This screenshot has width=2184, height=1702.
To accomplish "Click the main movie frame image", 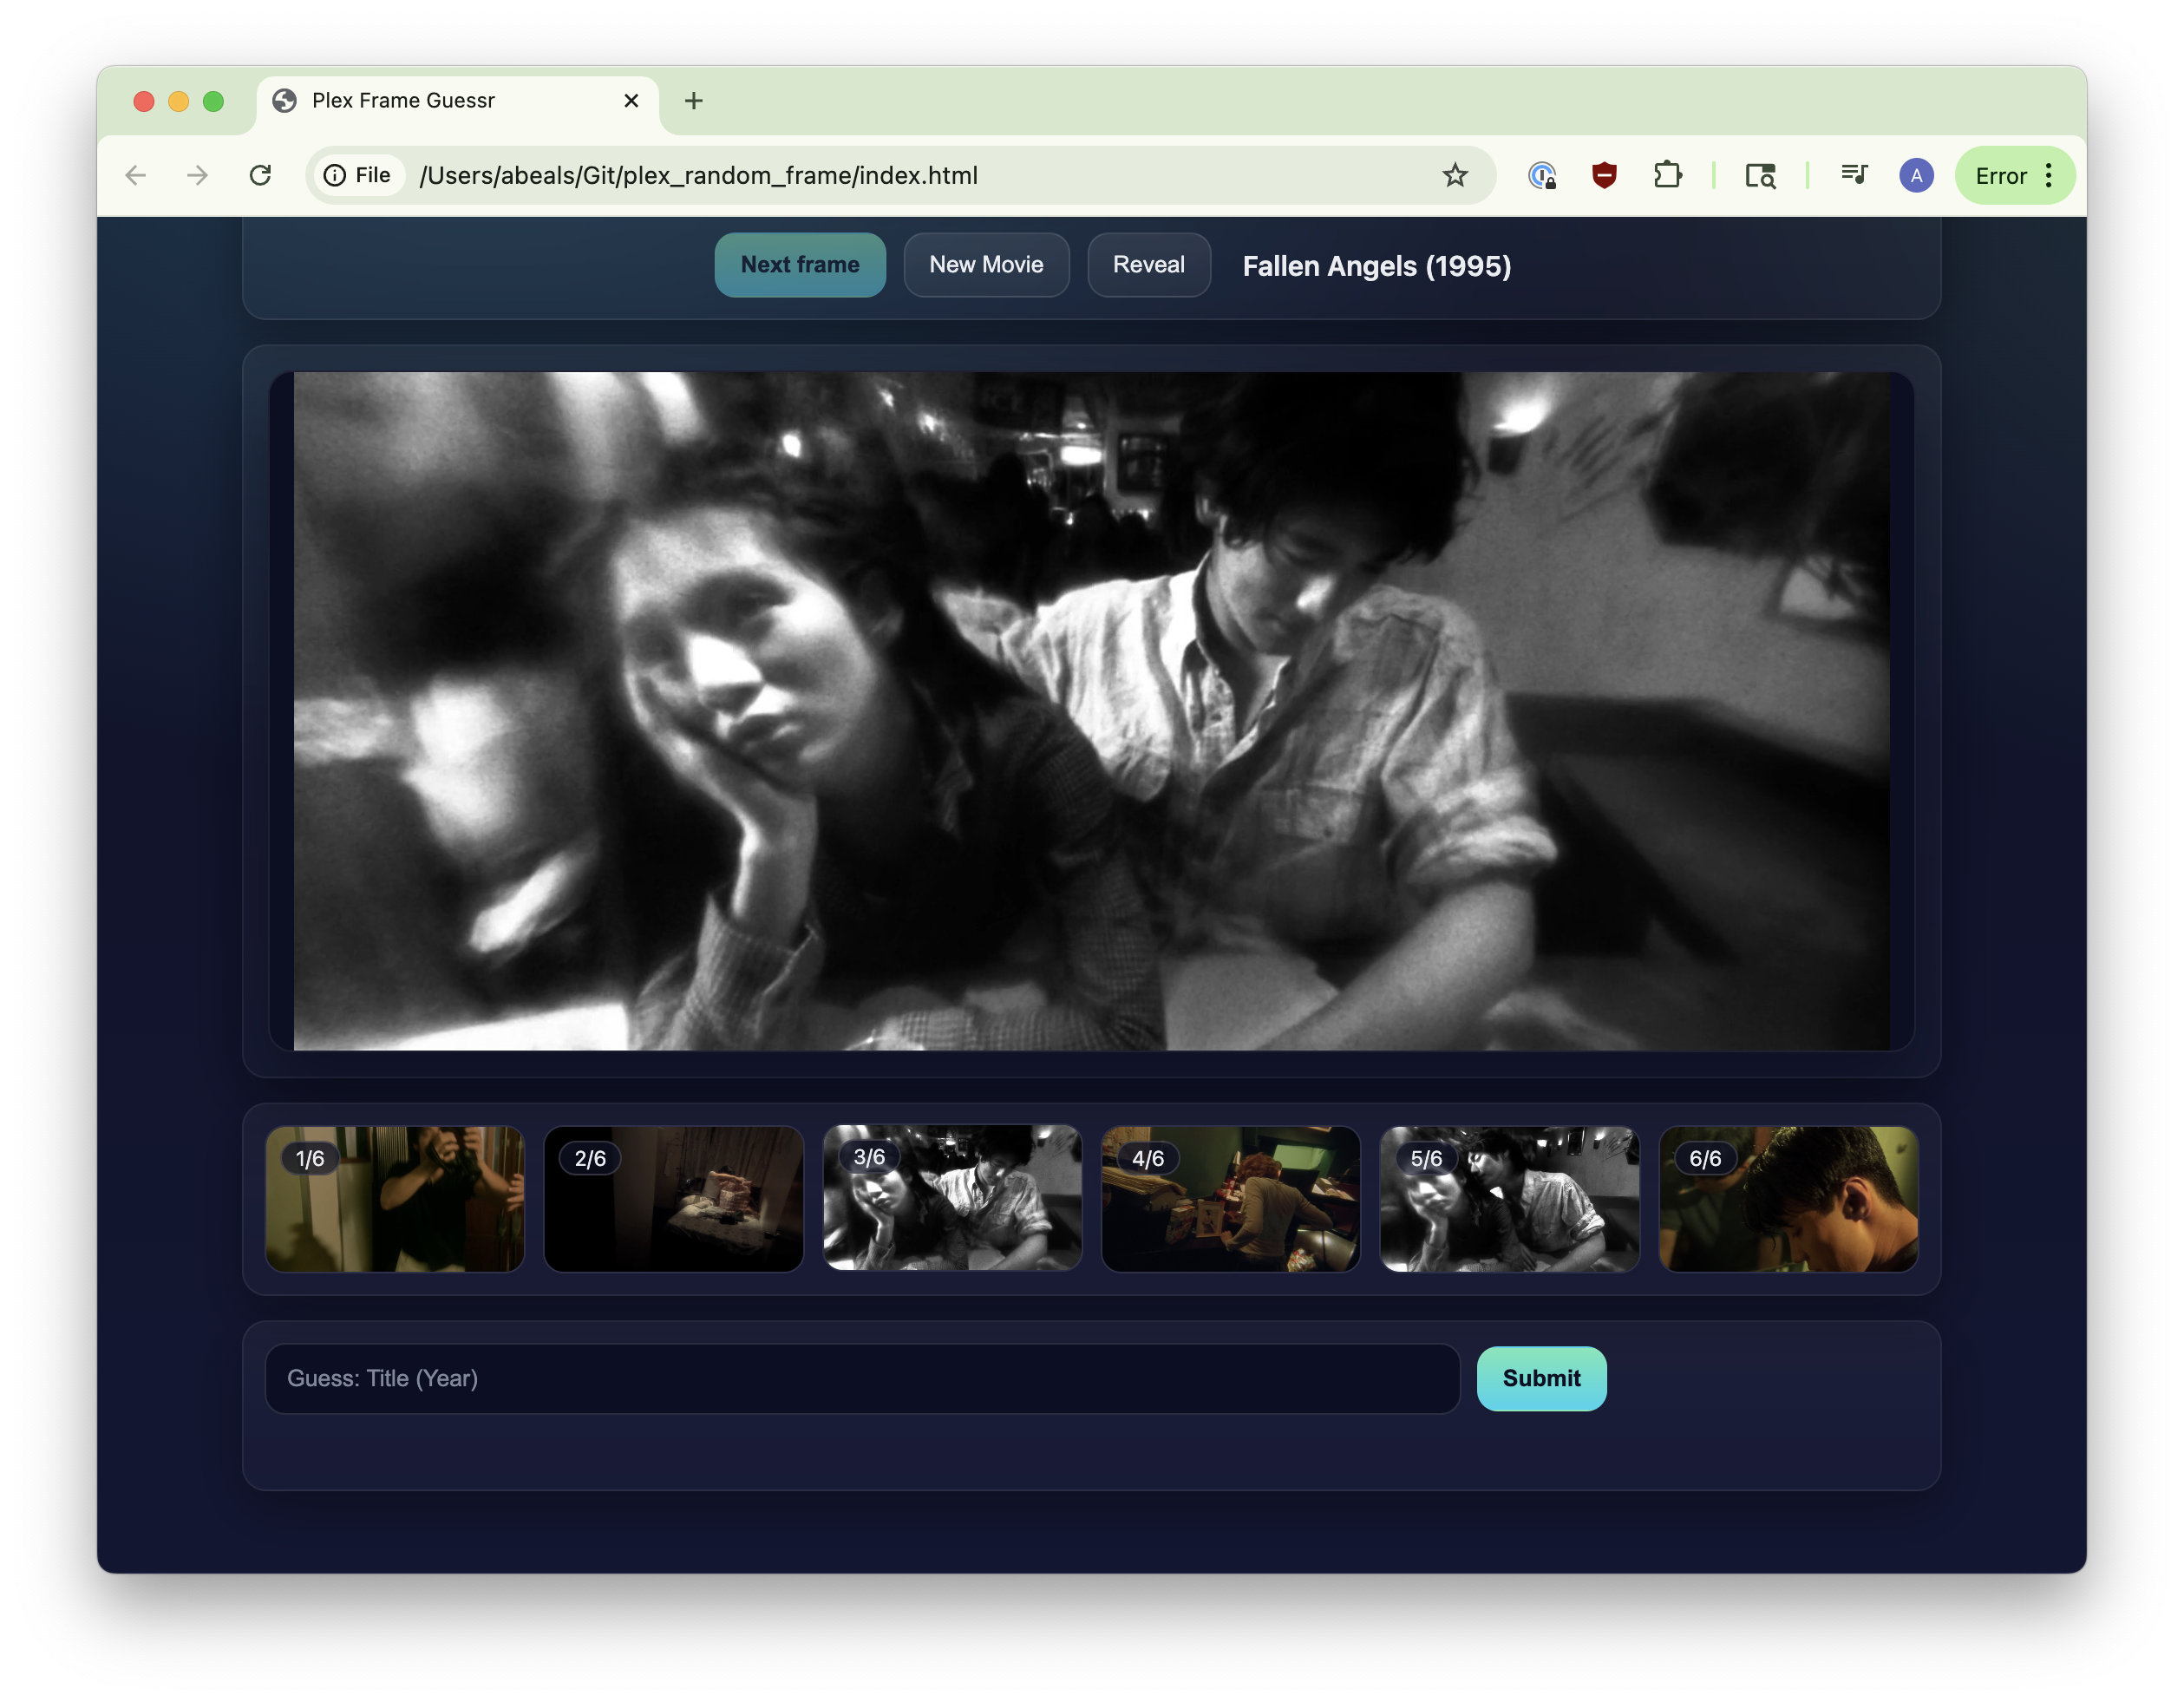I will click(1091, 711).
